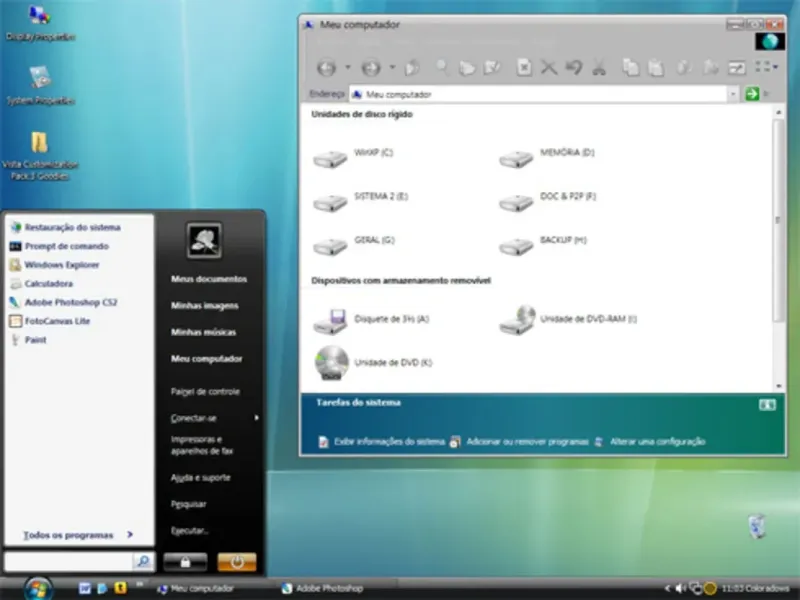Select the MEMÓRIA (D:) drive

(x=547, y=157)
